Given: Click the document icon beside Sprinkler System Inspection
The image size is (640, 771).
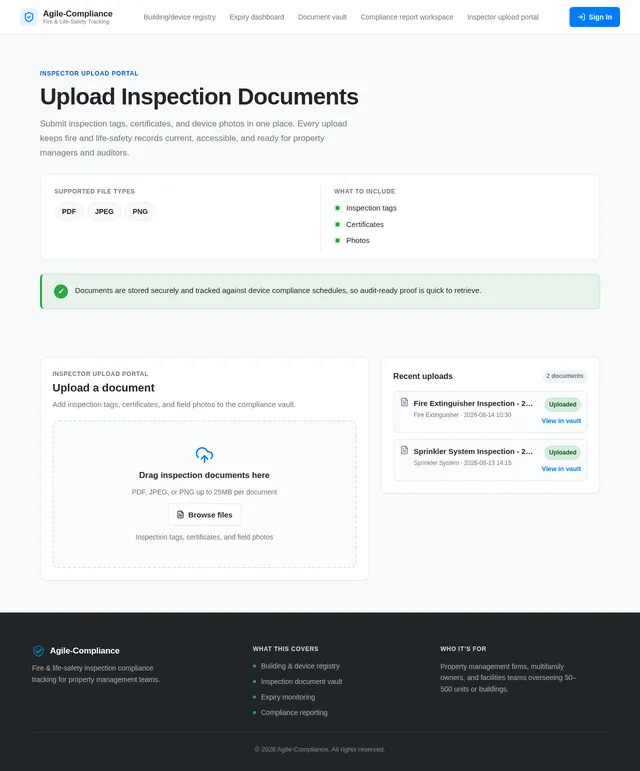Looking at the screenshot, I should [404, 450].
